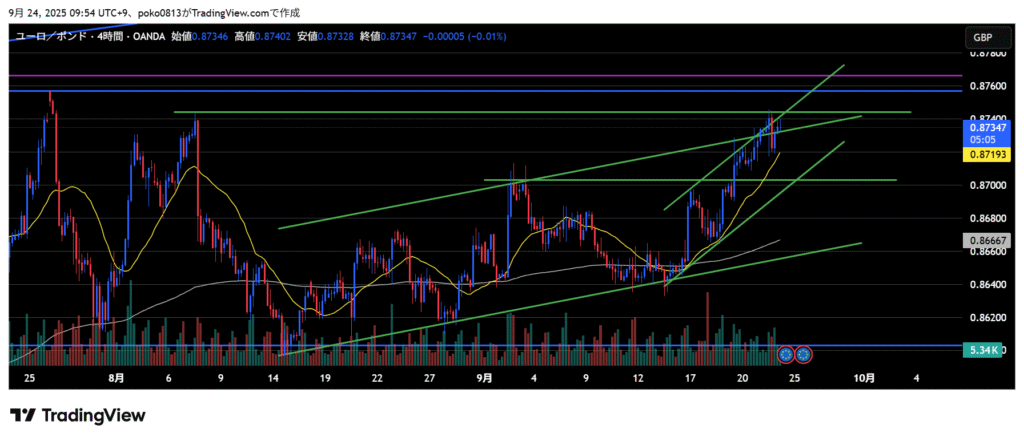
Task: Click the gray 0.86667 price label
Action: pos(984,241)
